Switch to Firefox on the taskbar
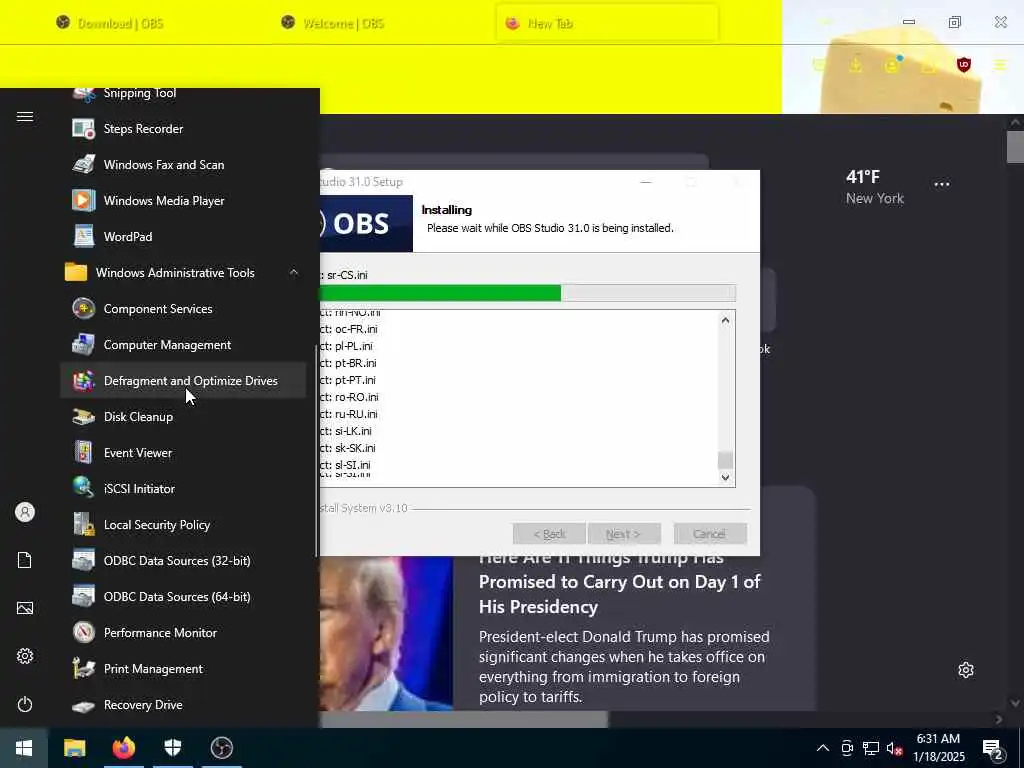 (123, 748)
